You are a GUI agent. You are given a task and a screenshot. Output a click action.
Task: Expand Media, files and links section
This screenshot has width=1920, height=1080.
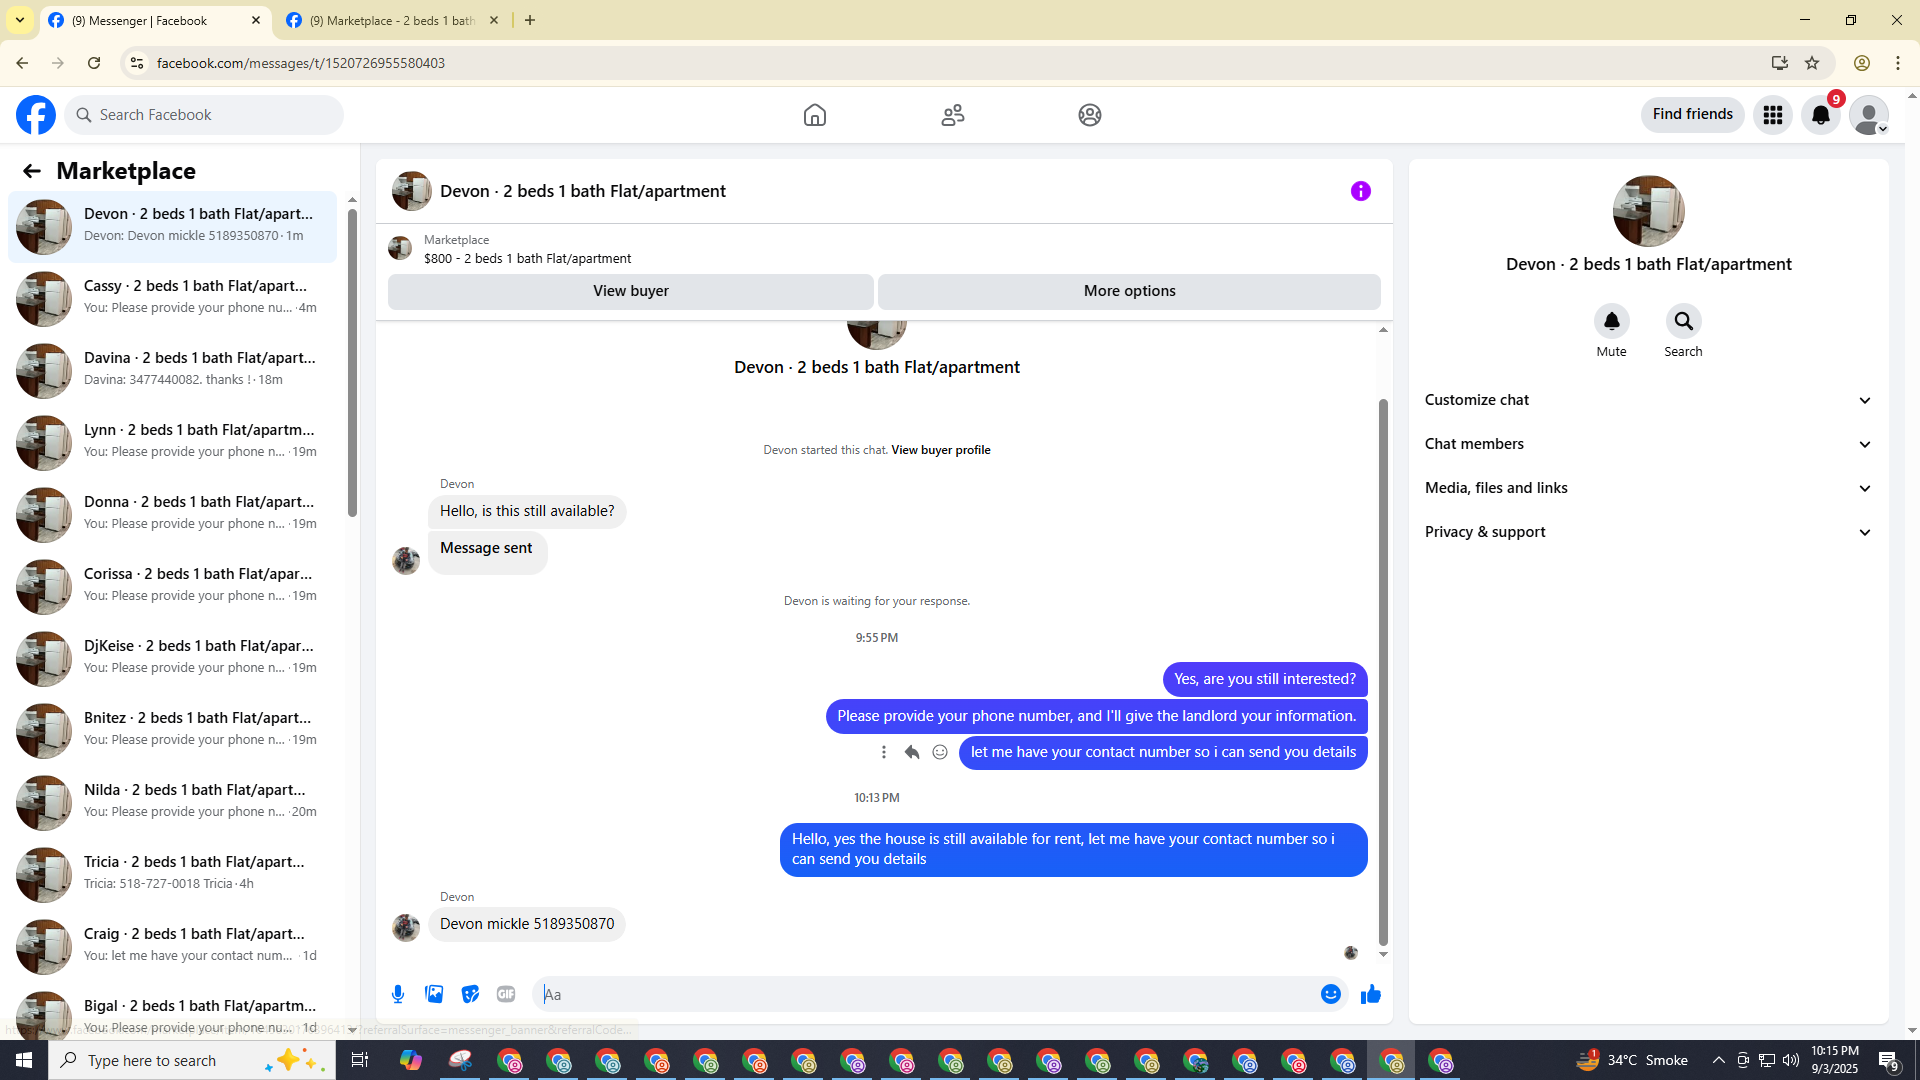(x=1648, y=488)
